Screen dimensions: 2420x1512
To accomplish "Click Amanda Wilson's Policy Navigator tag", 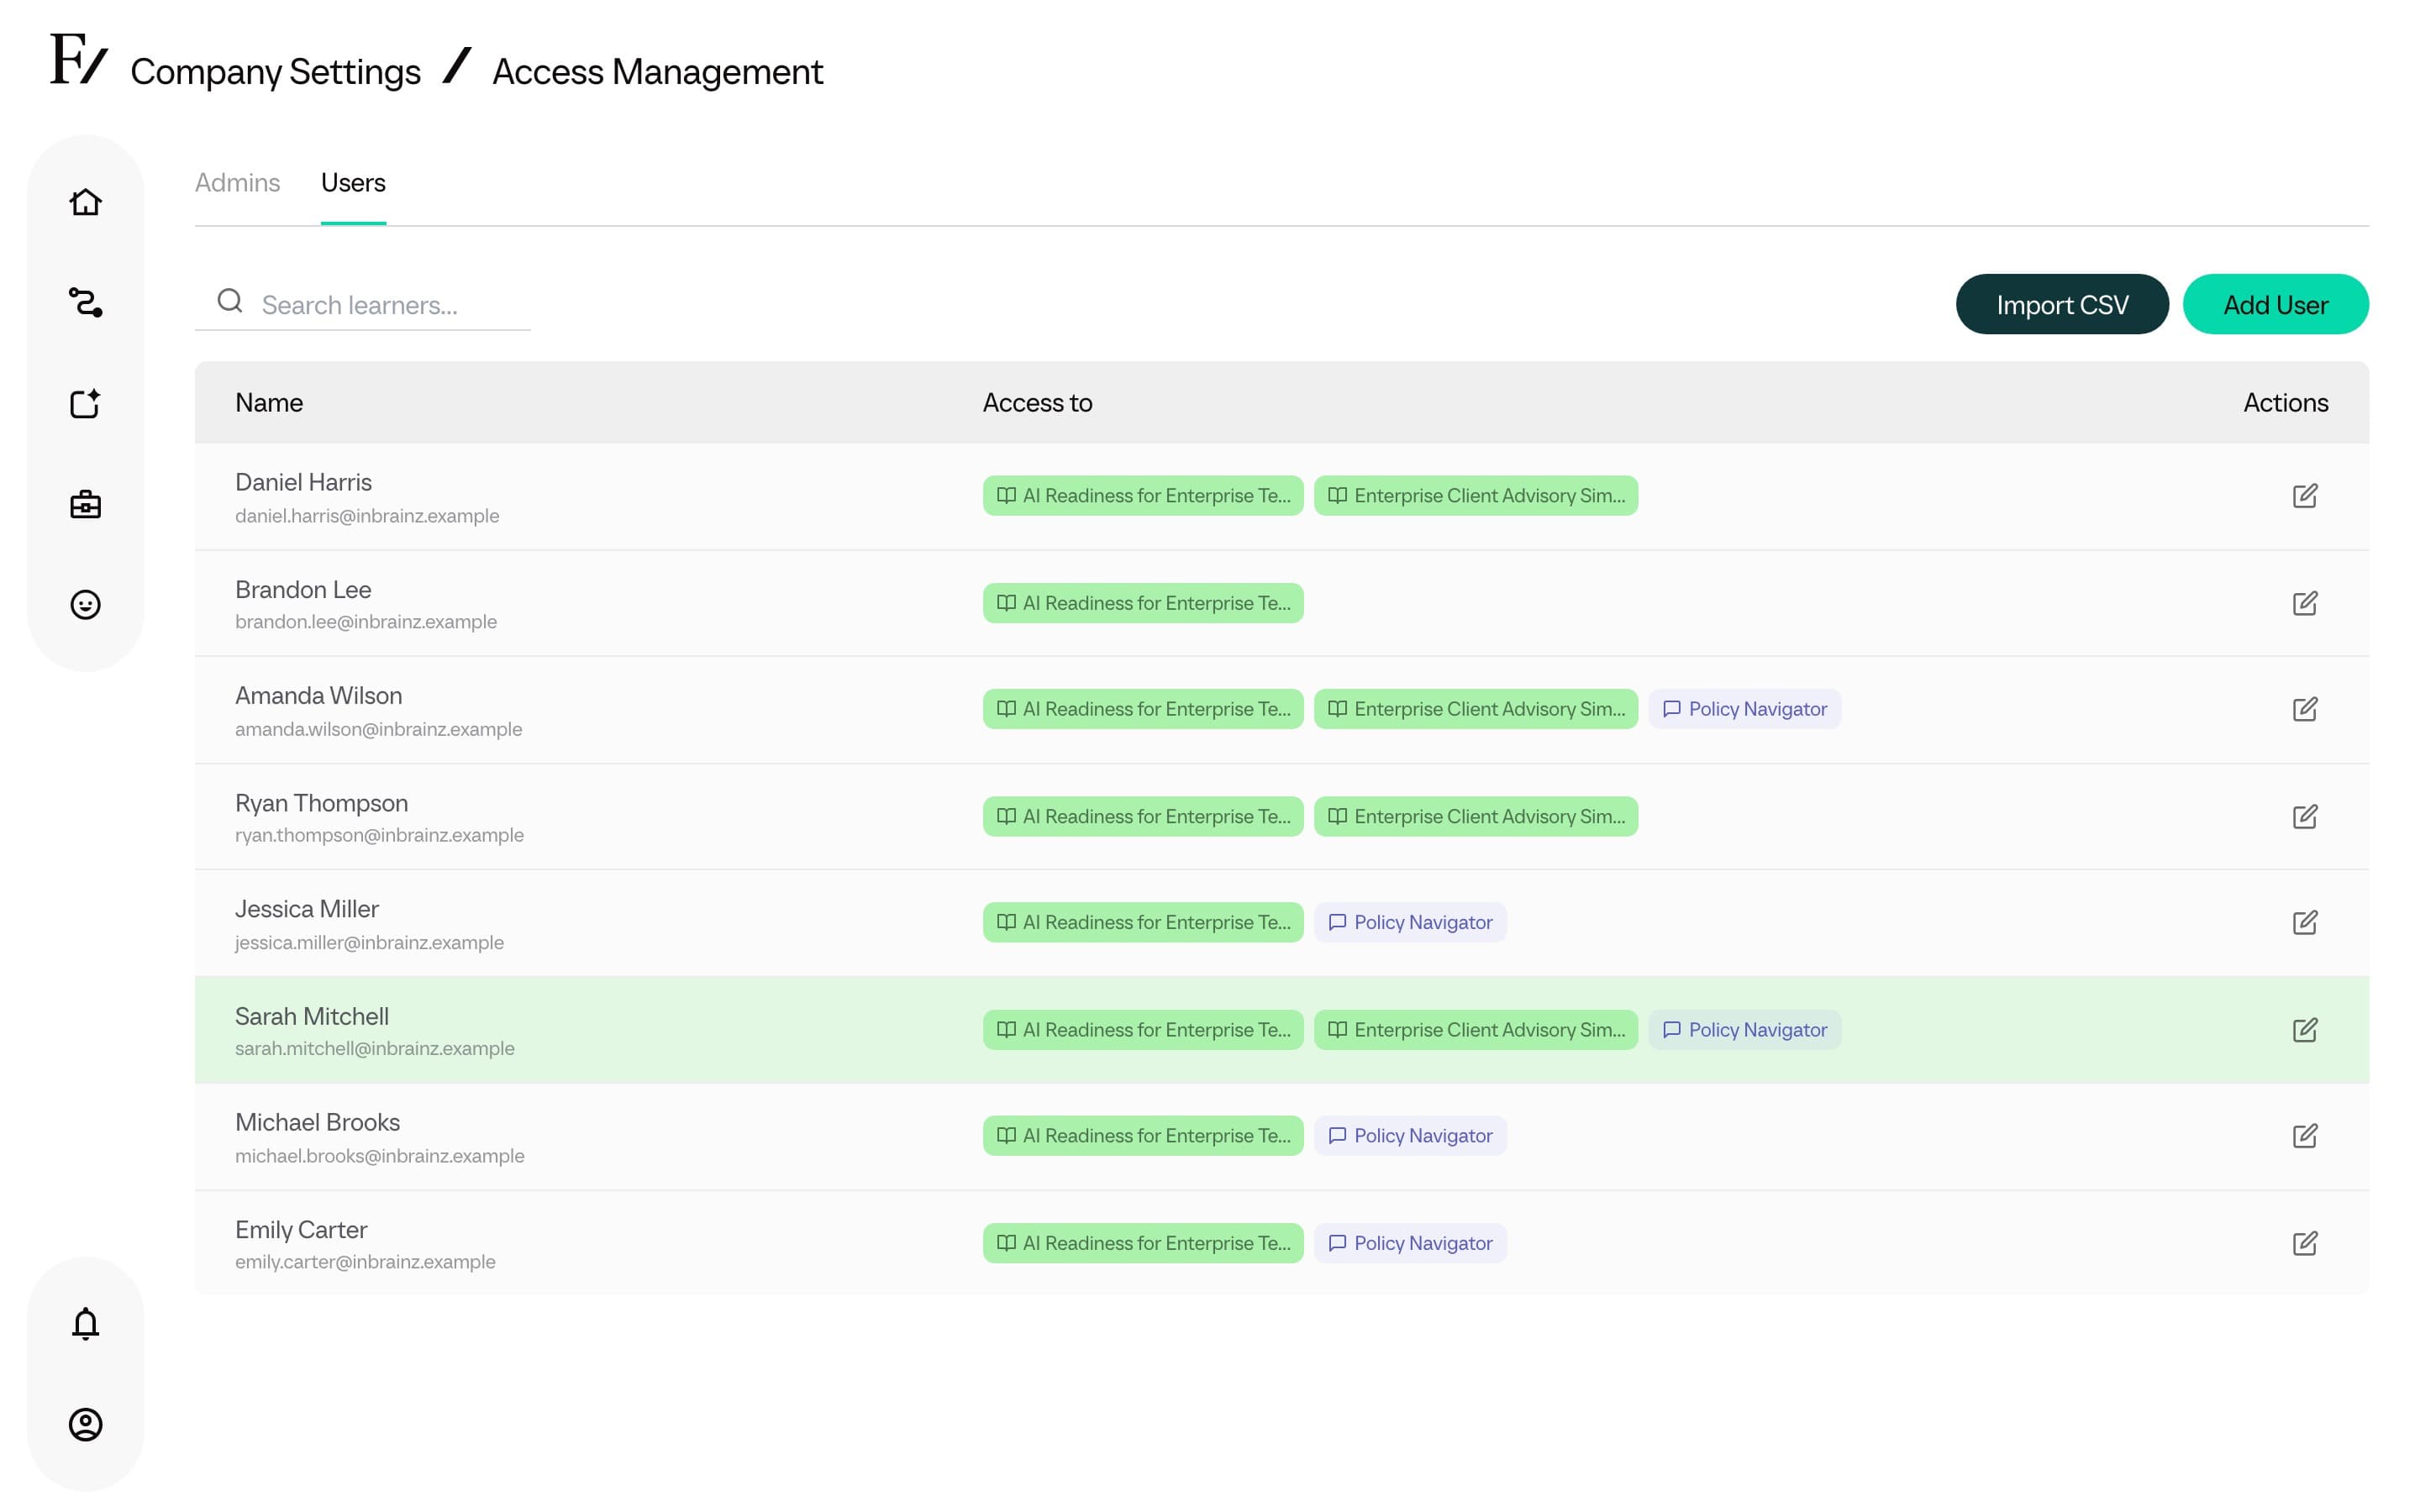I will 1744,709.
